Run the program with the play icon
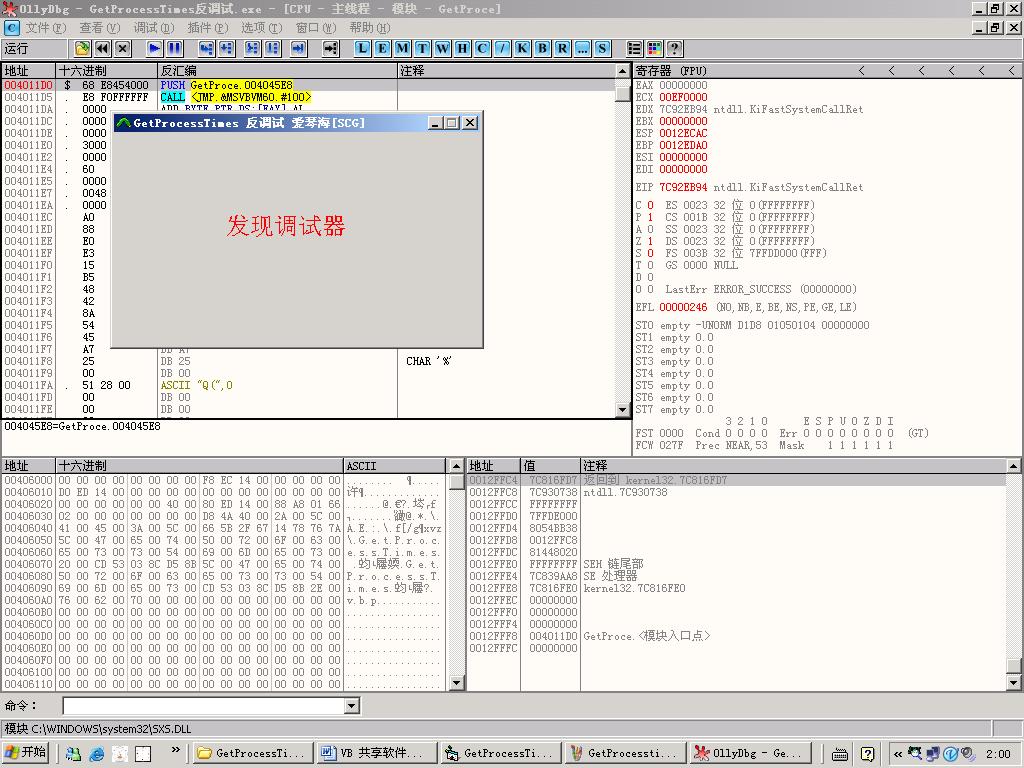Image resolution: width=1024 pixels, height=768 pixels. [x=154, y=48]
